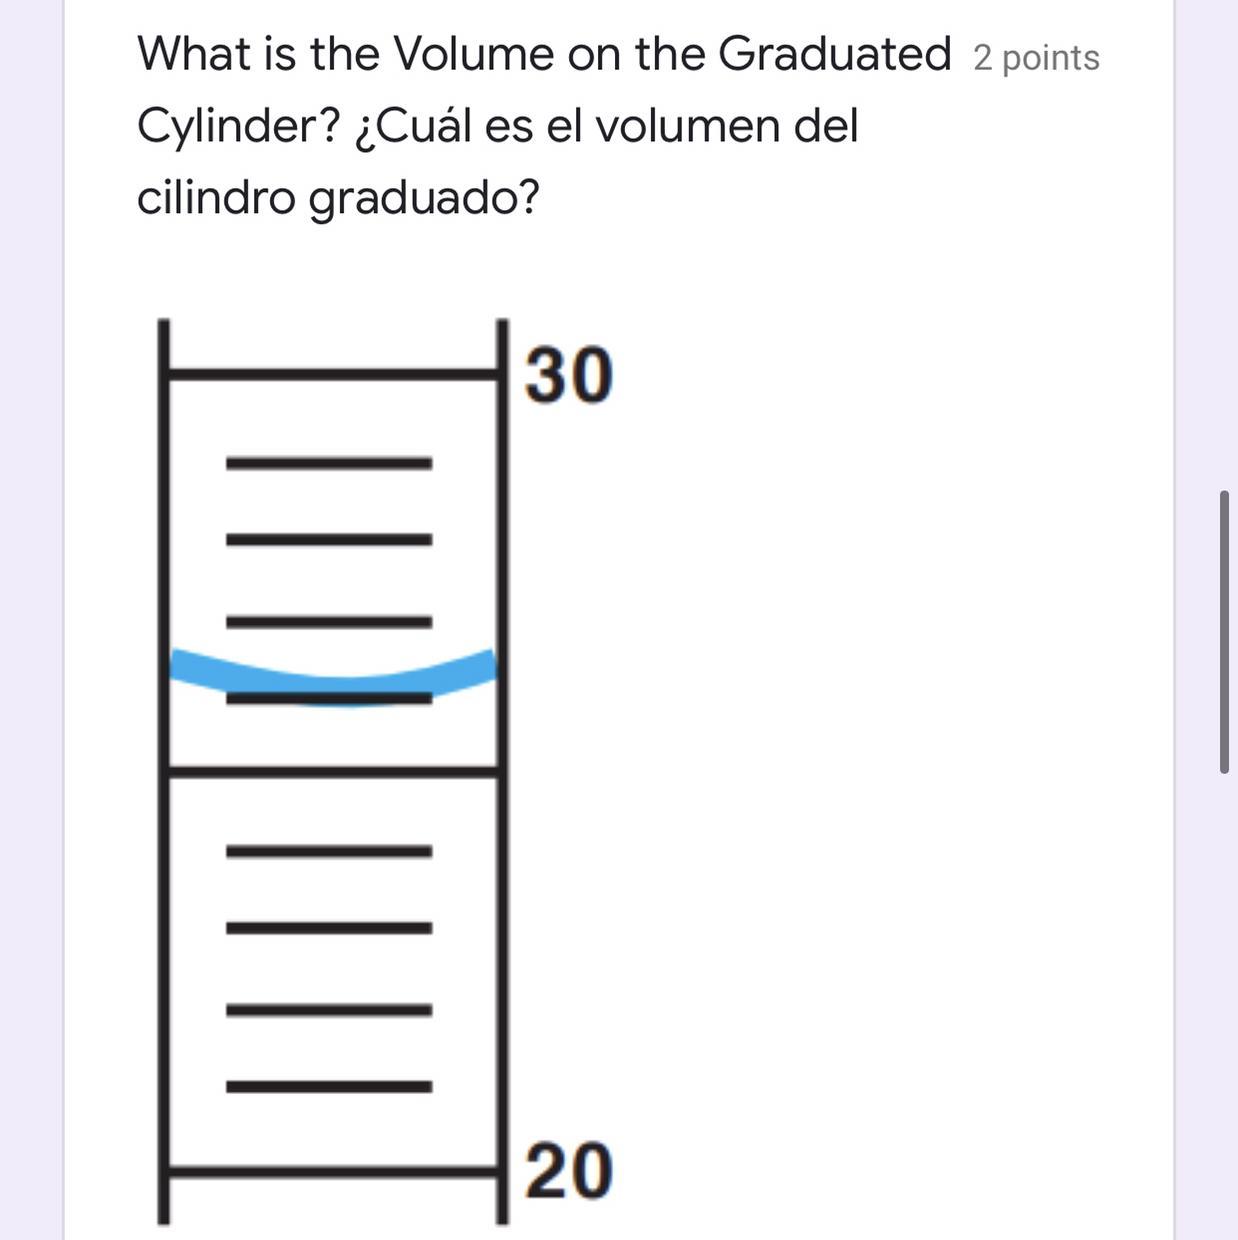1238x1240 pixels.
Task: Click the word "Cylinder?" in the question
Action: (x=239, y=127)
